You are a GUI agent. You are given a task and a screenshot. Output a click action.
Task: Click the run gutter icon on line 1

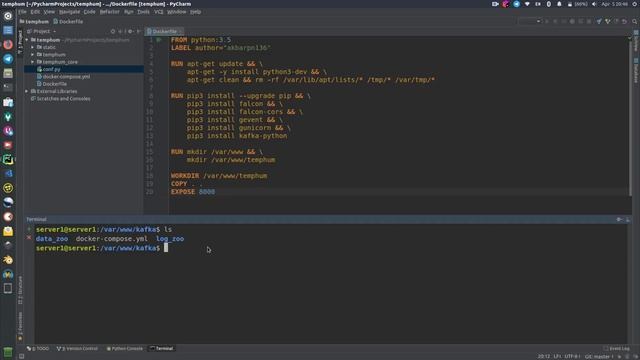click(x=159, y=40)
